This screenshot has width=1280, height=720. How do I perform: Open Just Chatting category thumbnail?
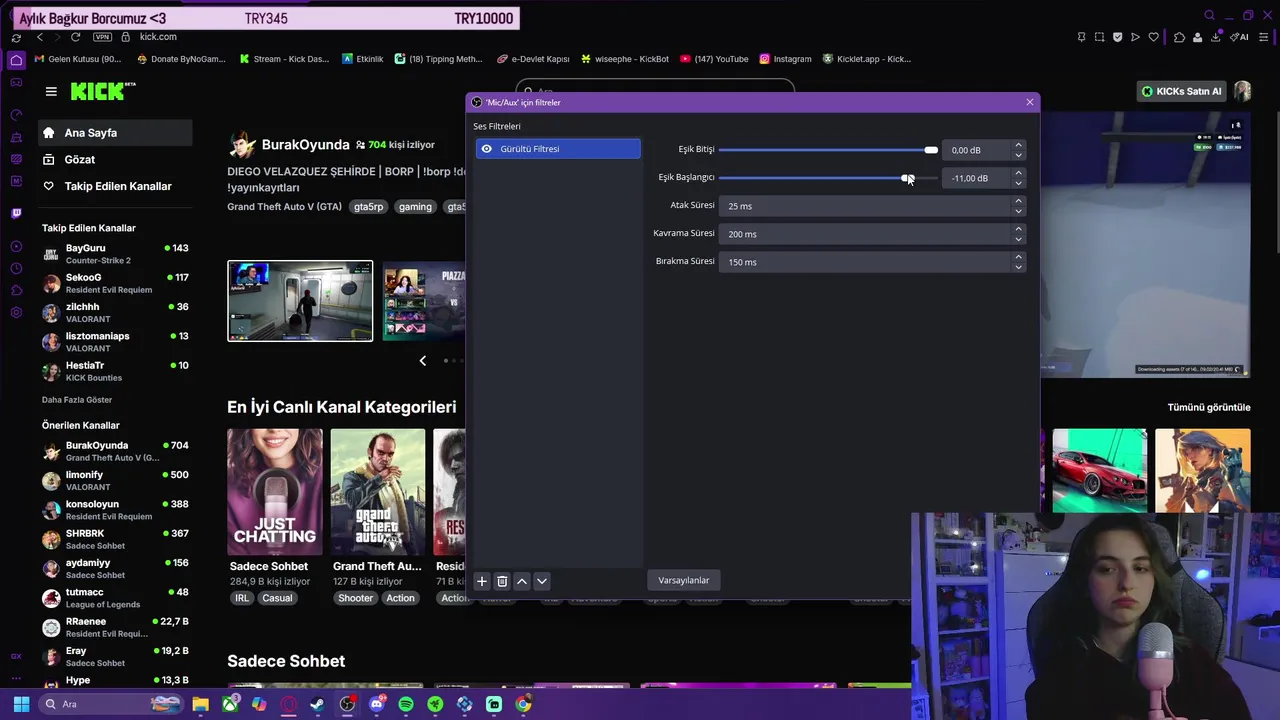click(275, 492)
